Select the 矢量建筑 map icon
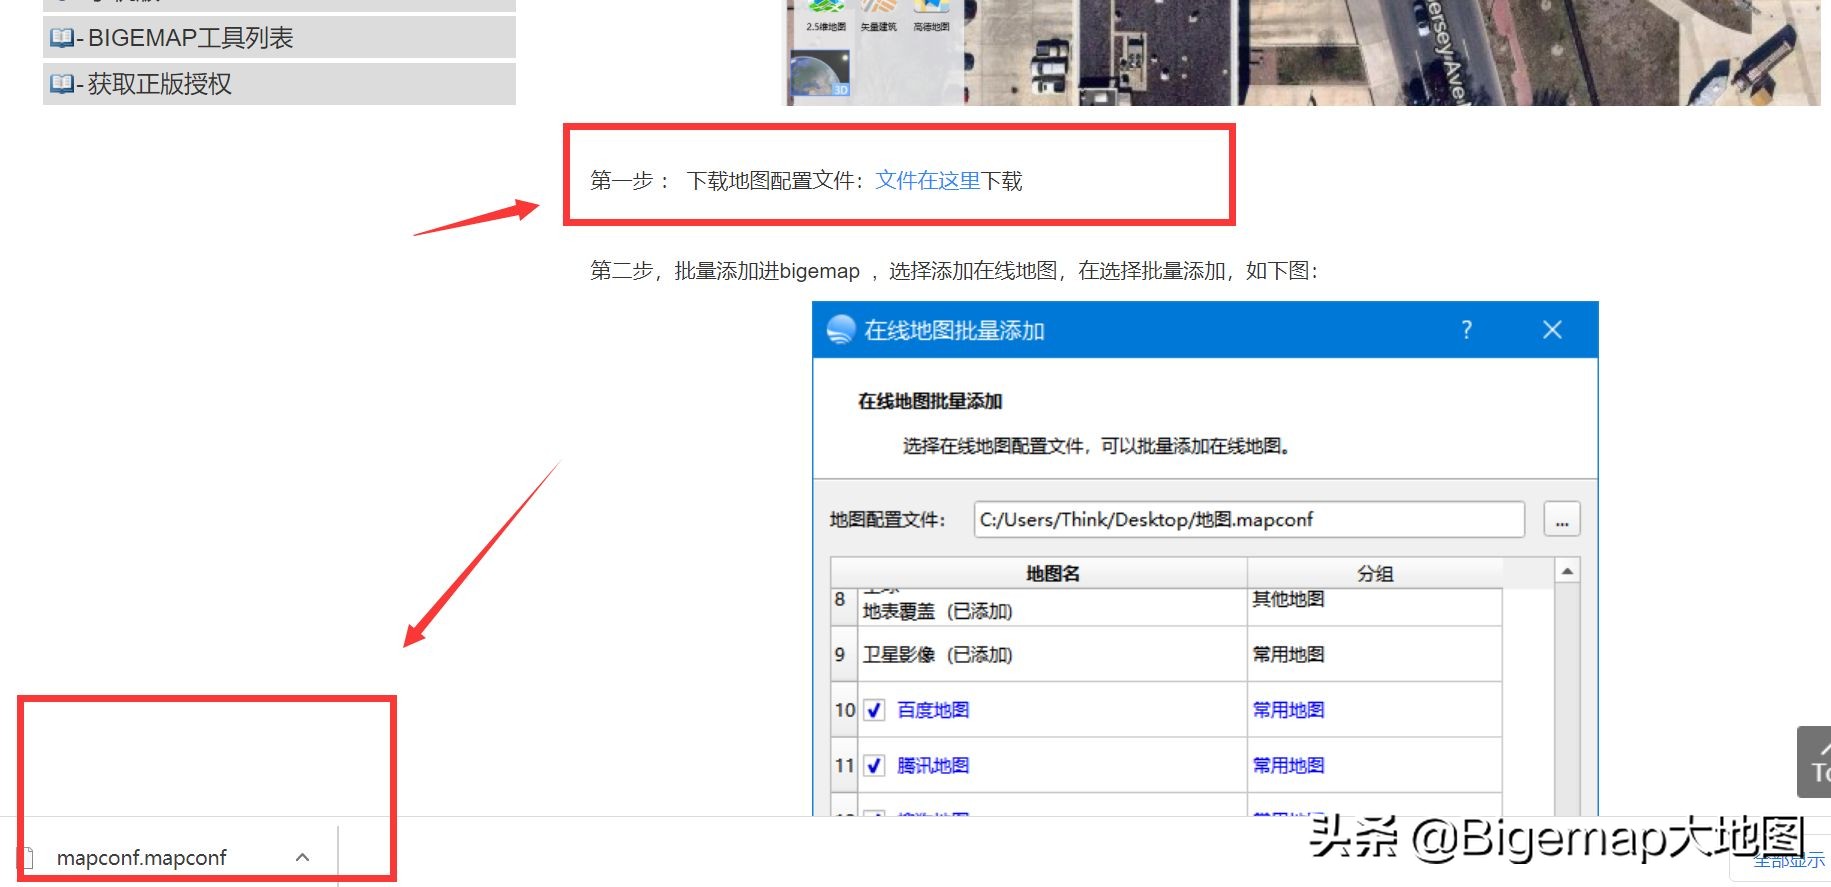The width and height of the screenshot is (1831, 887). (878, 10)
